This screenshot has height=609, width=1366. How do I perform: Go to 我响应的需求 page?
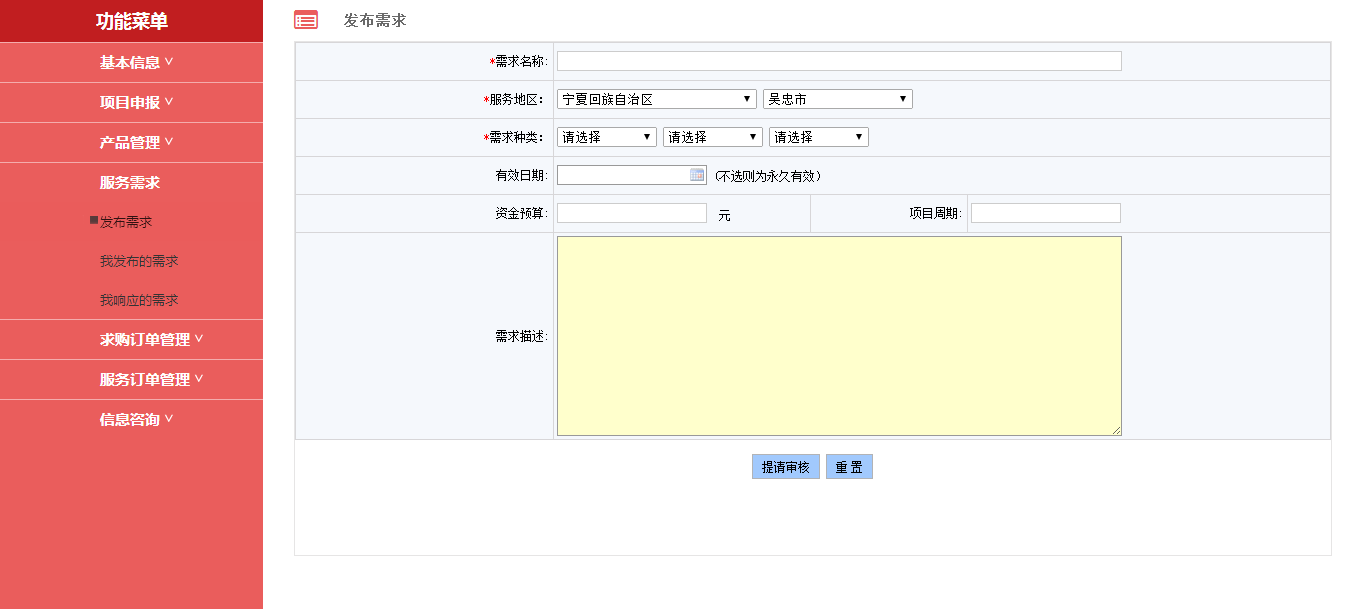pos(139,300)
